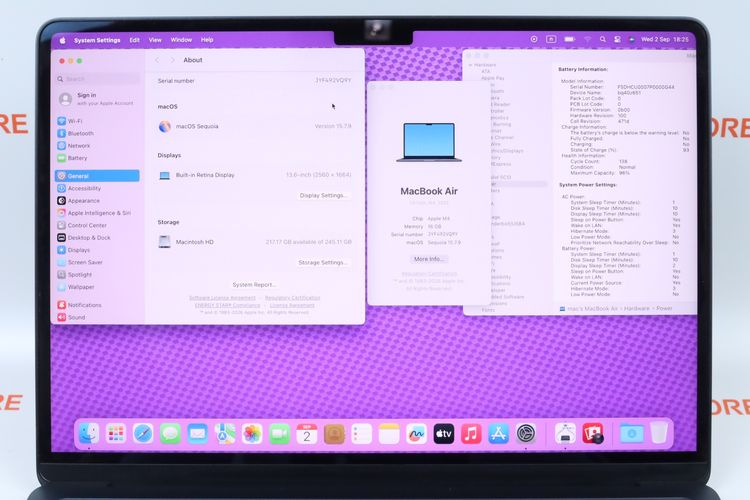Open Launchpad from the Dock

coord(116,433)
